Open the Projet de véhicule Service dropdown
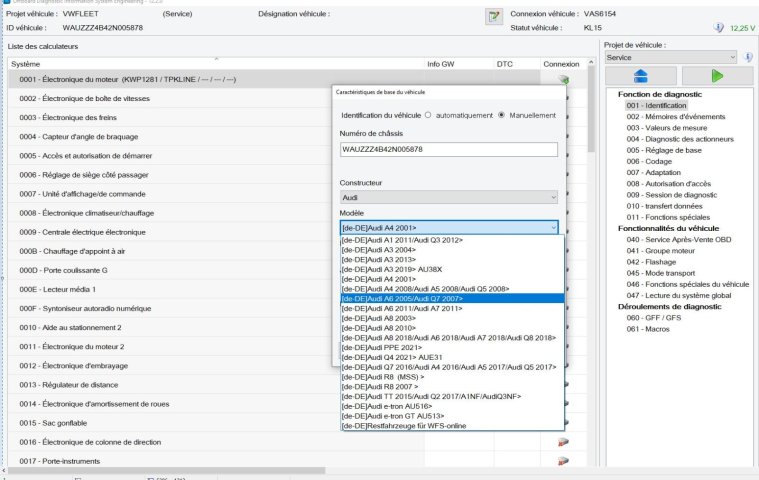Viewport: 759px width, 480px height. pyautogui.click(x=671, y=57)
